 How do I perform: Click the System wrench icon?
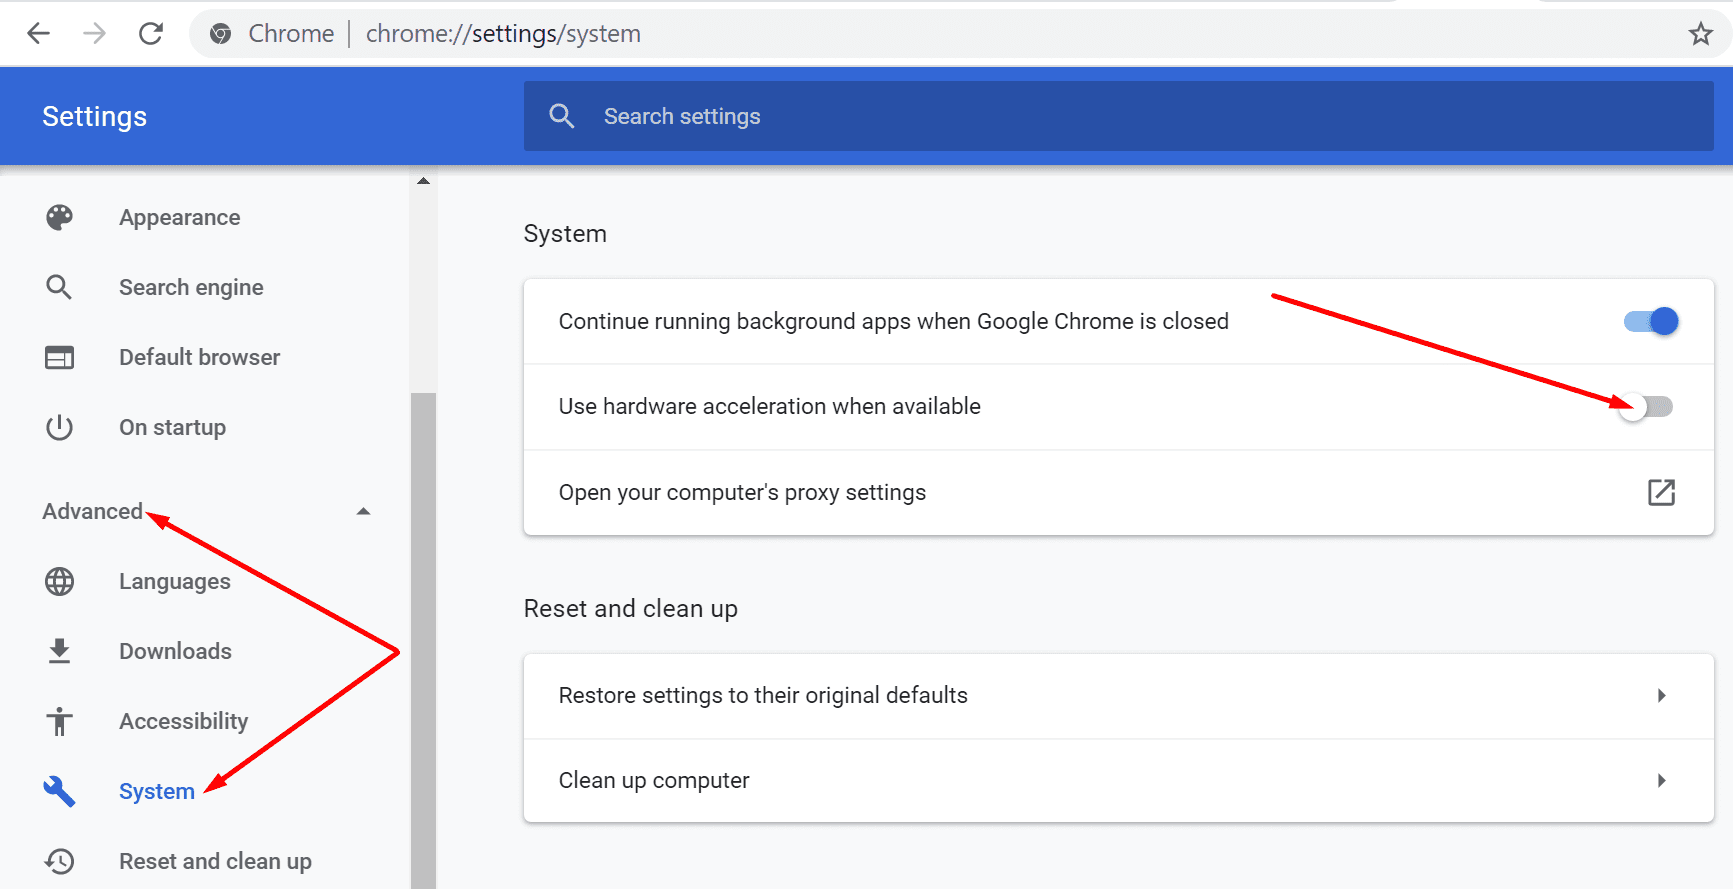tap(59, 791)
